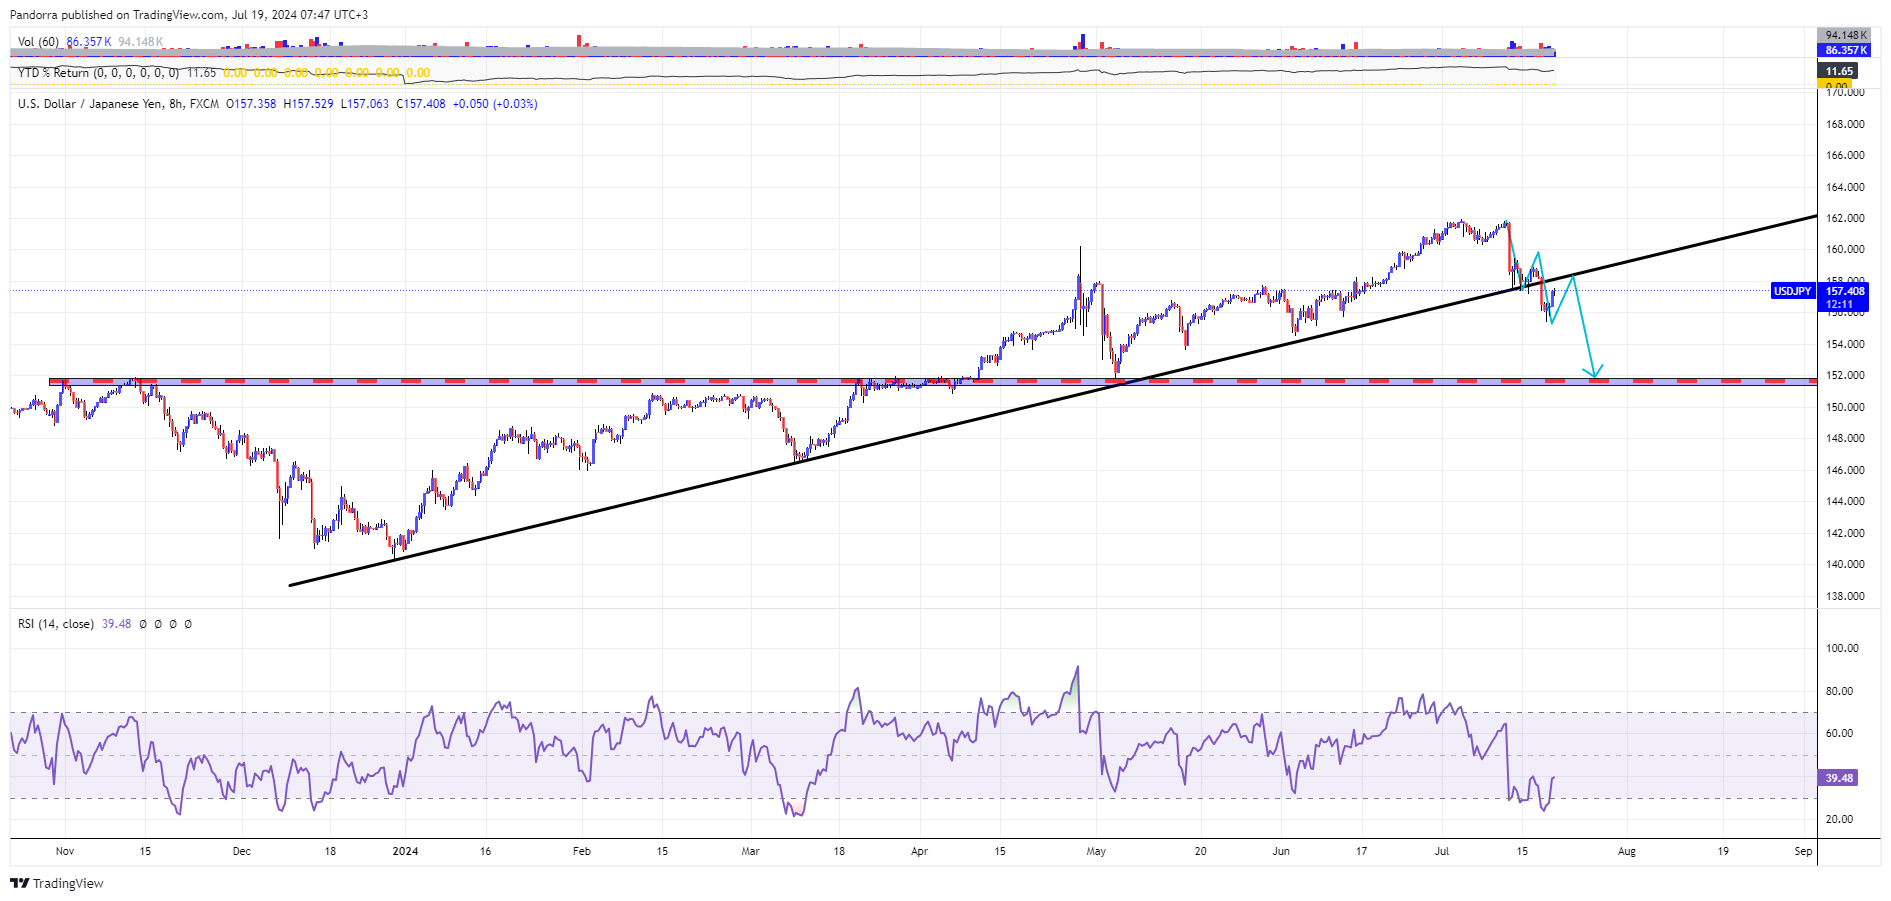The width and height of the screenshot is (1891, 901).
Task: Click the 100.00 RSI axis label
Action: (1842, 648)
